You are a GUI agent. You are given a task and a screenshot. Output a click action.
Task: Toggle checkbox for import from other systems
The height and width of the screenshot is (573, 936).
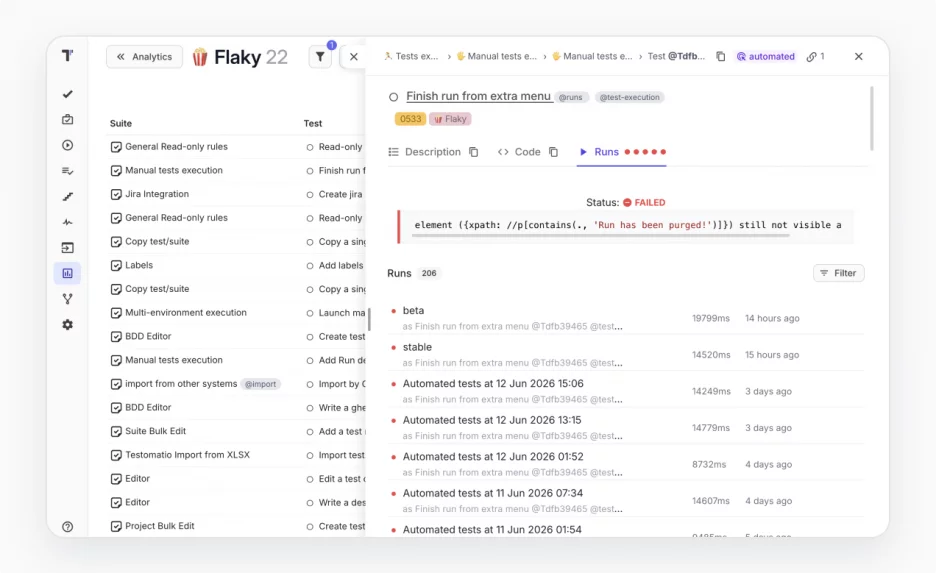[x=116, y=384]
